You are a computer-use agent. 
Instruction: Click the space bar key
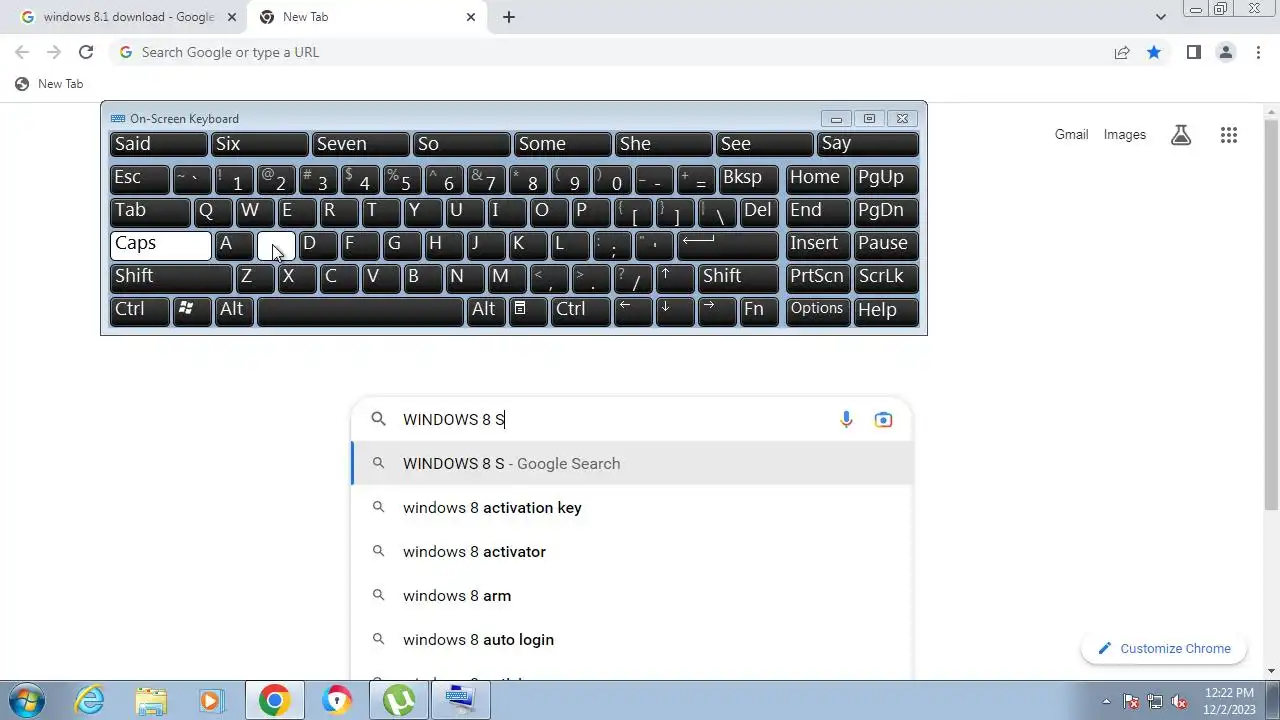pyautogui.click(x=360, y=310)
